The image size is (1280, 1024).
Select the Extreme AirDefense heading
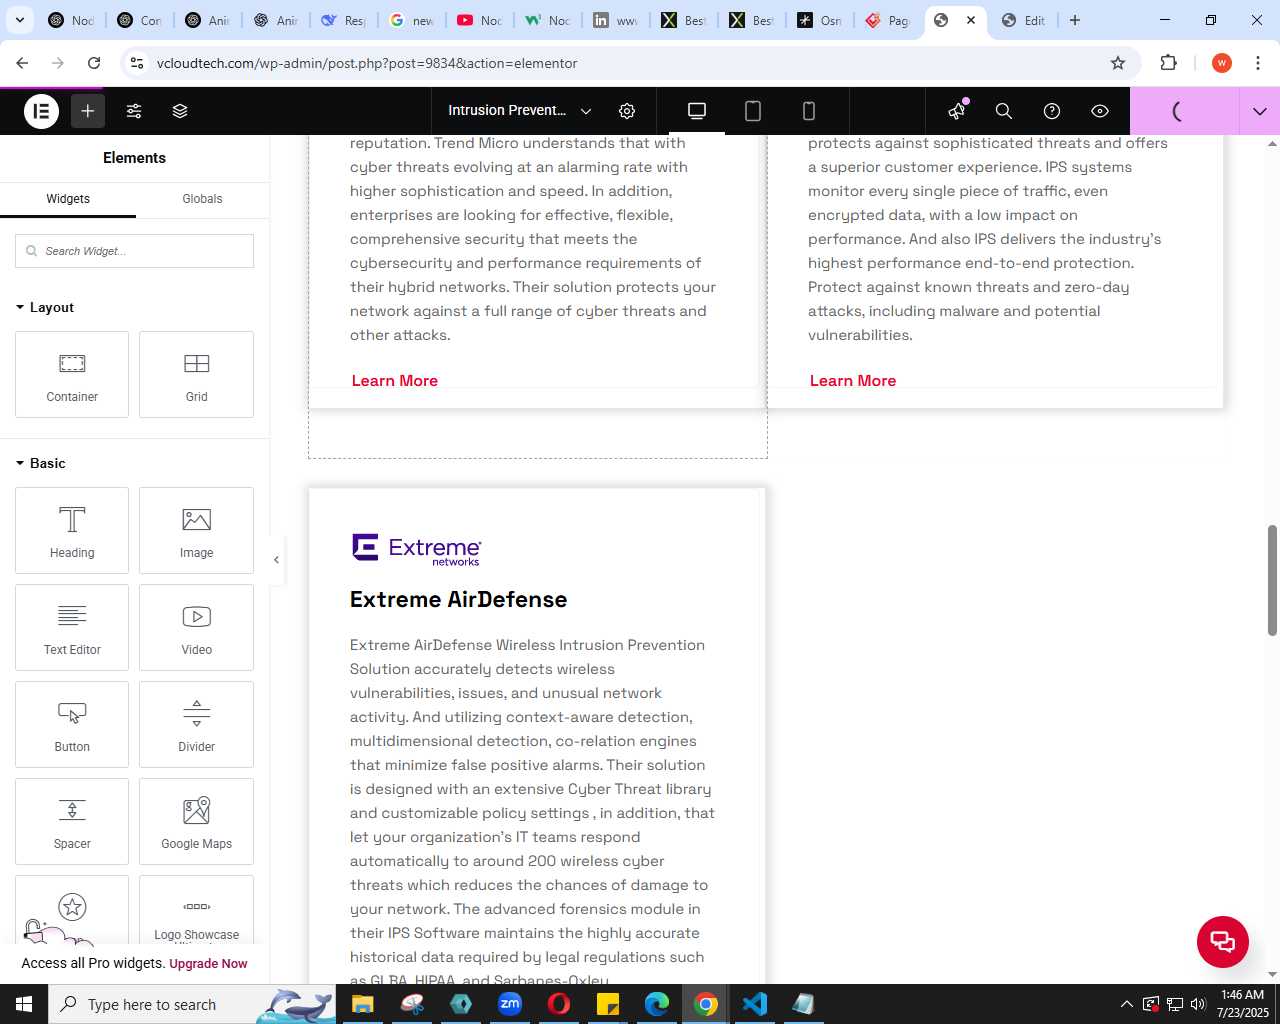click(x=458, y=599)
